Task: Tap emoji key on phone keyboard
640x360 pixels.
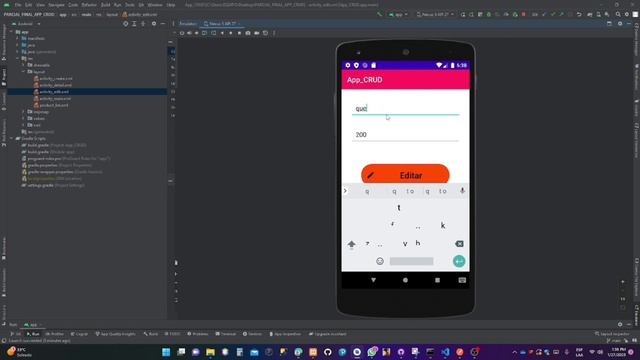Action: (380, 261)
